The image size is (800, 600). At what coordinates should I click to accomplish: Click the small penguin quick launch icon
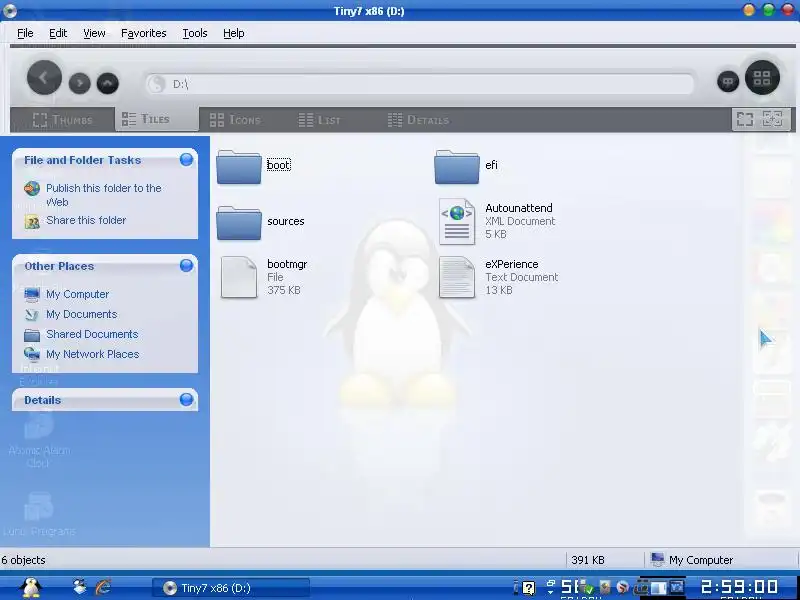80,587
